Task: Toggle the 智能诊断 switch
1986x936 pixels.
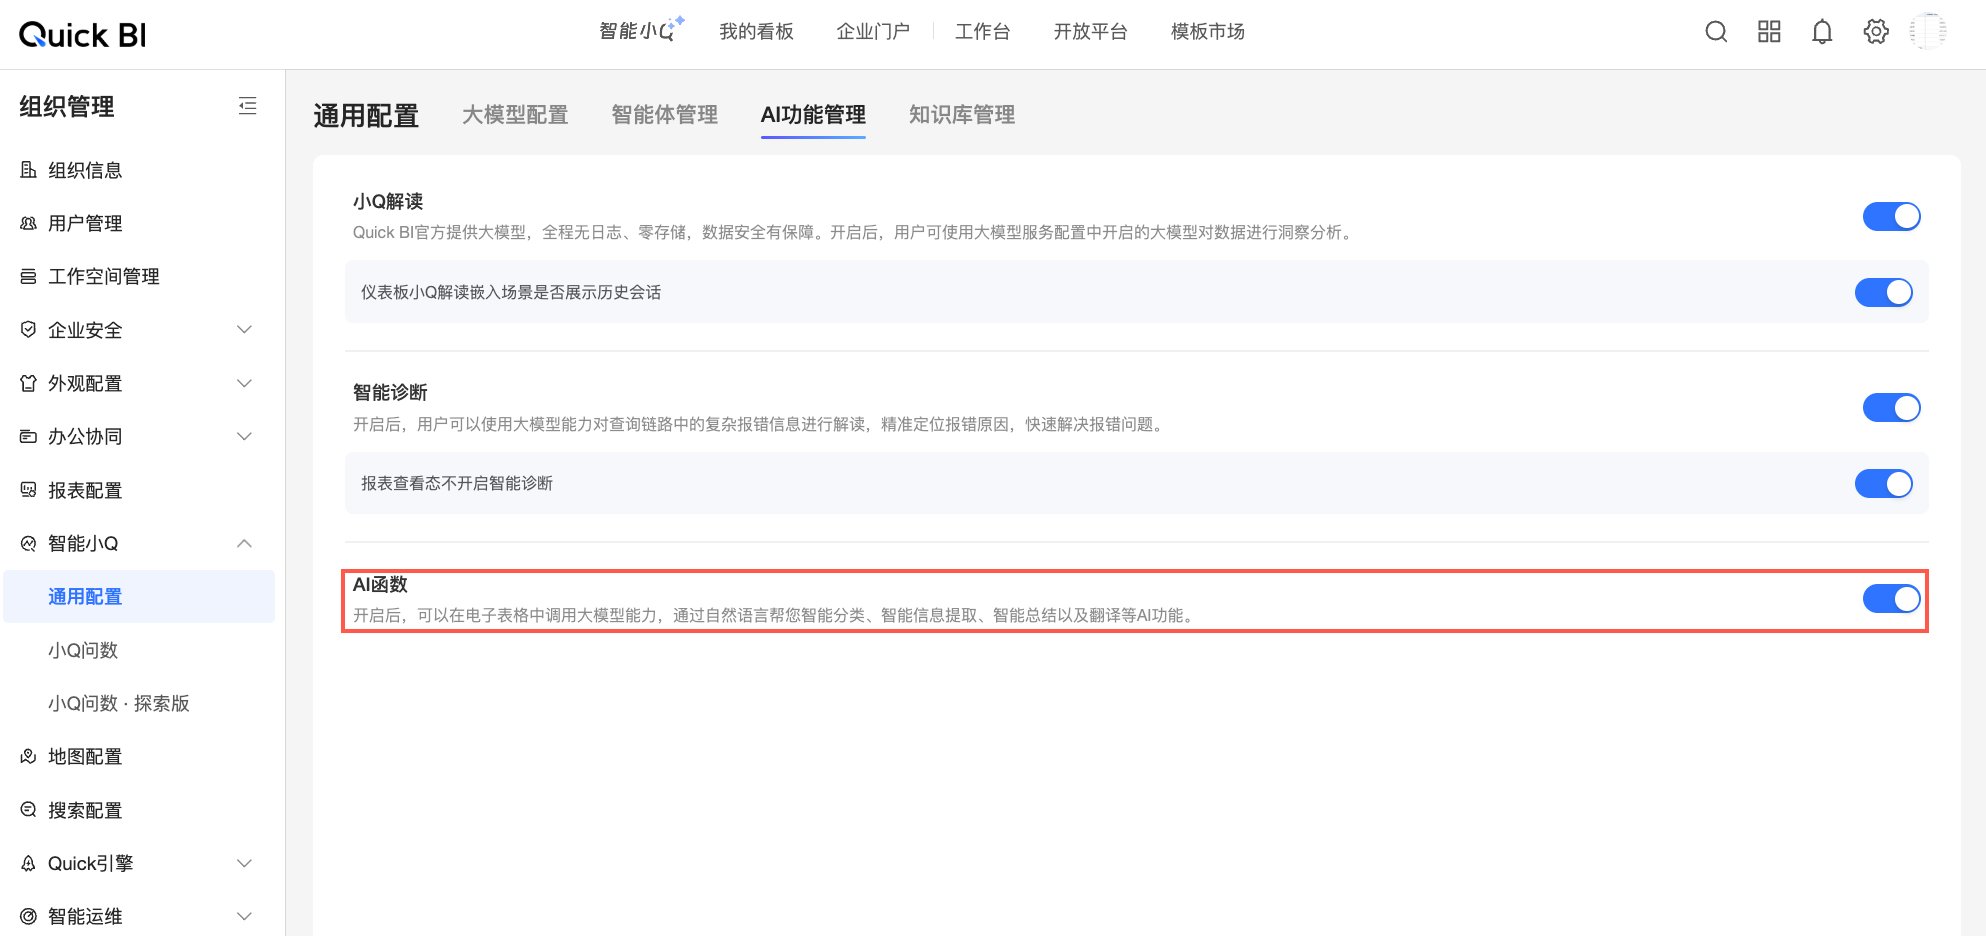Action: [1891, 407]
